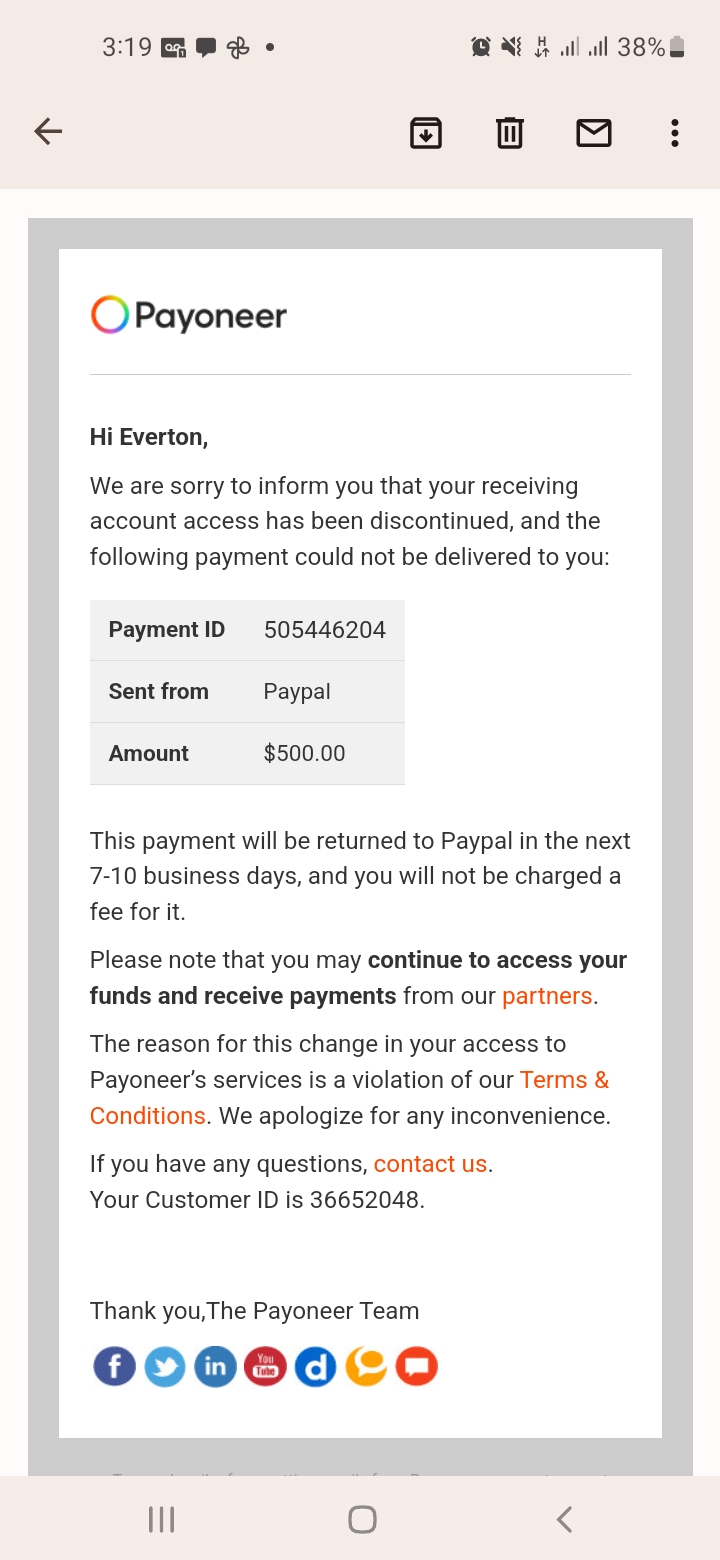Tap the Payoneer logo
This screenshot has height=1560, width=720.
click(189, 316)
